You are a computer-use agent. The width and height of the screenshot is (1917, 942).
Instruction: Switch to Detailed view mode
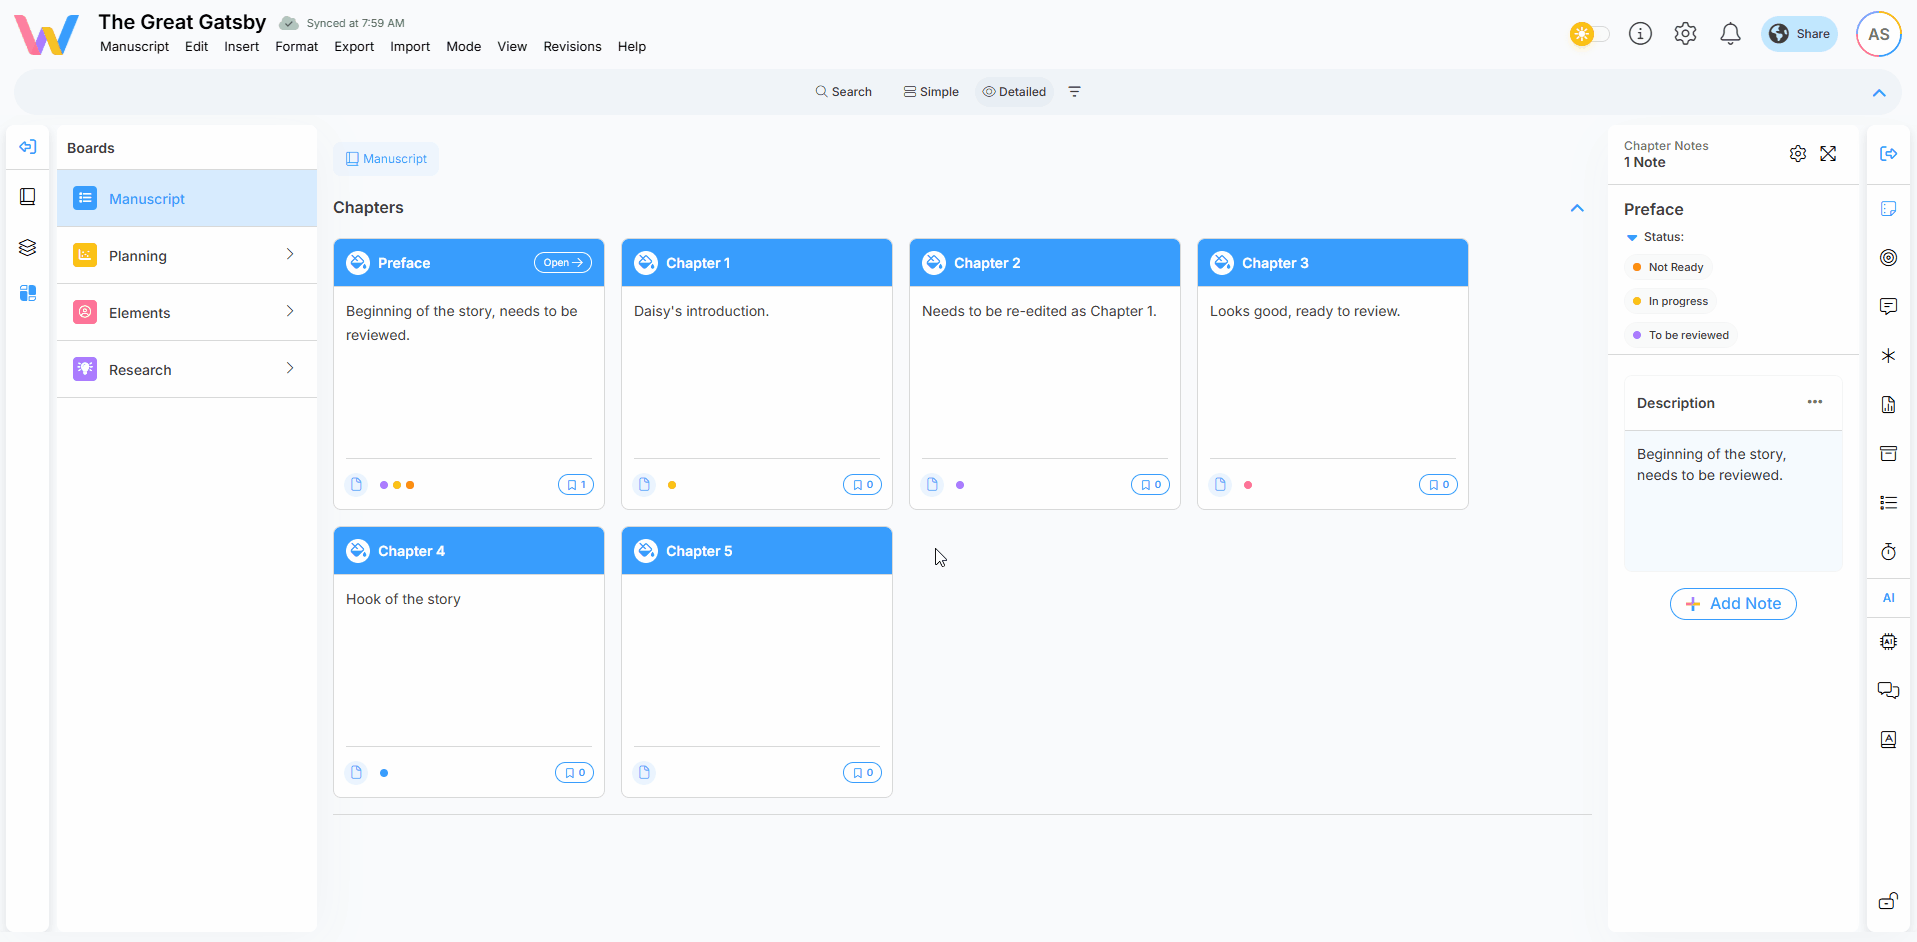click(1014, 92)
